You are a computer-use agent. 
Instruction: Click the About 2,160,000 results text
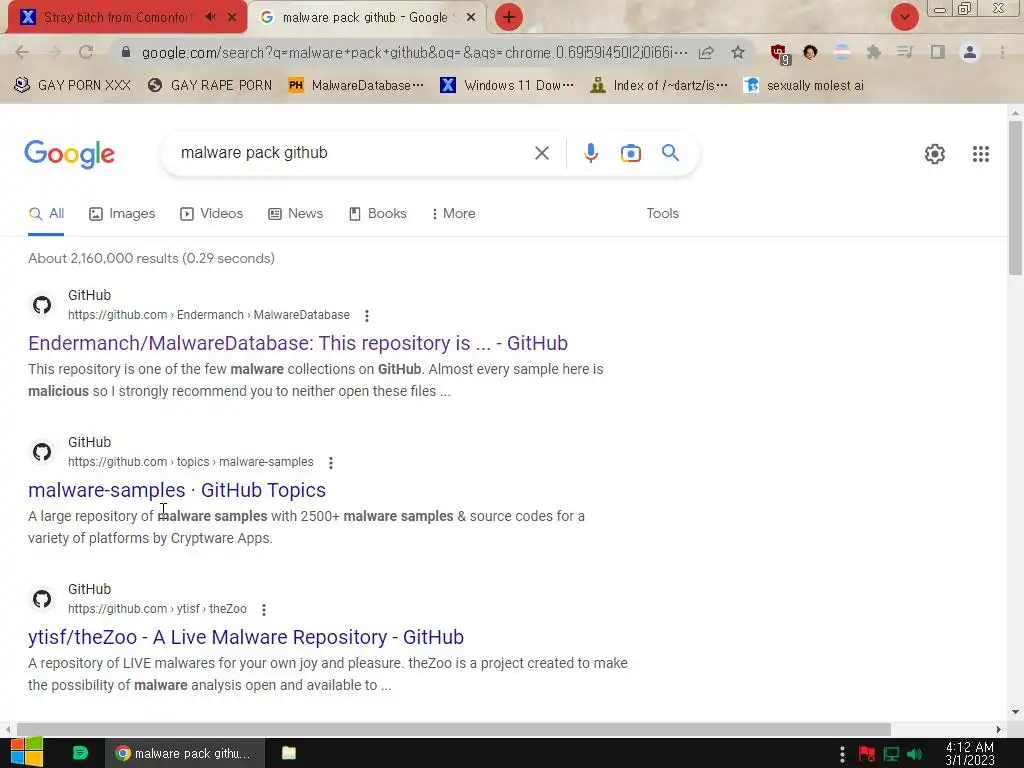152,258
